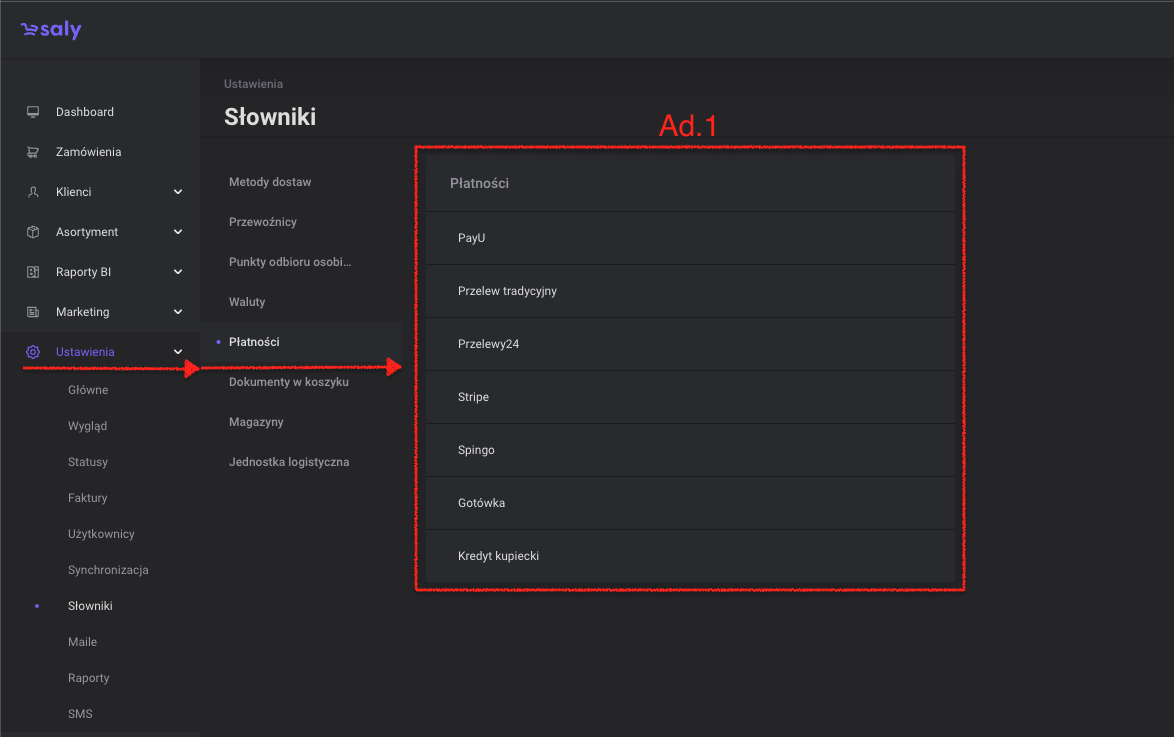The width and height of the screenshot is (1174, 737).
Task: Click the Saly logo
Action: coord(51,30)
